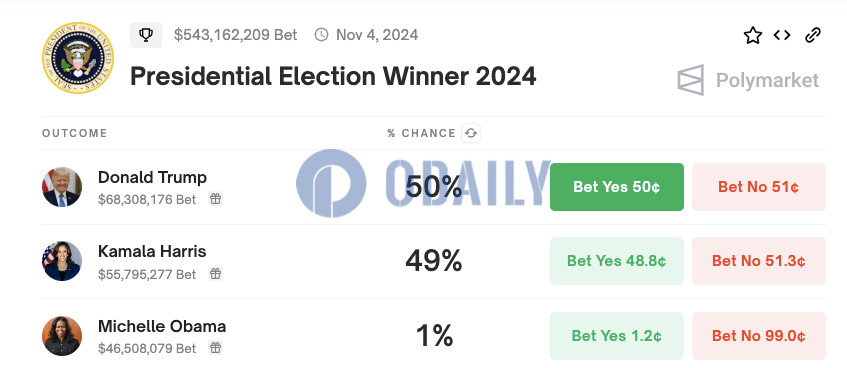This screenshot has height=368, width=847.
Task: Click the star favorite icon
Action: [x=752, y=36]
